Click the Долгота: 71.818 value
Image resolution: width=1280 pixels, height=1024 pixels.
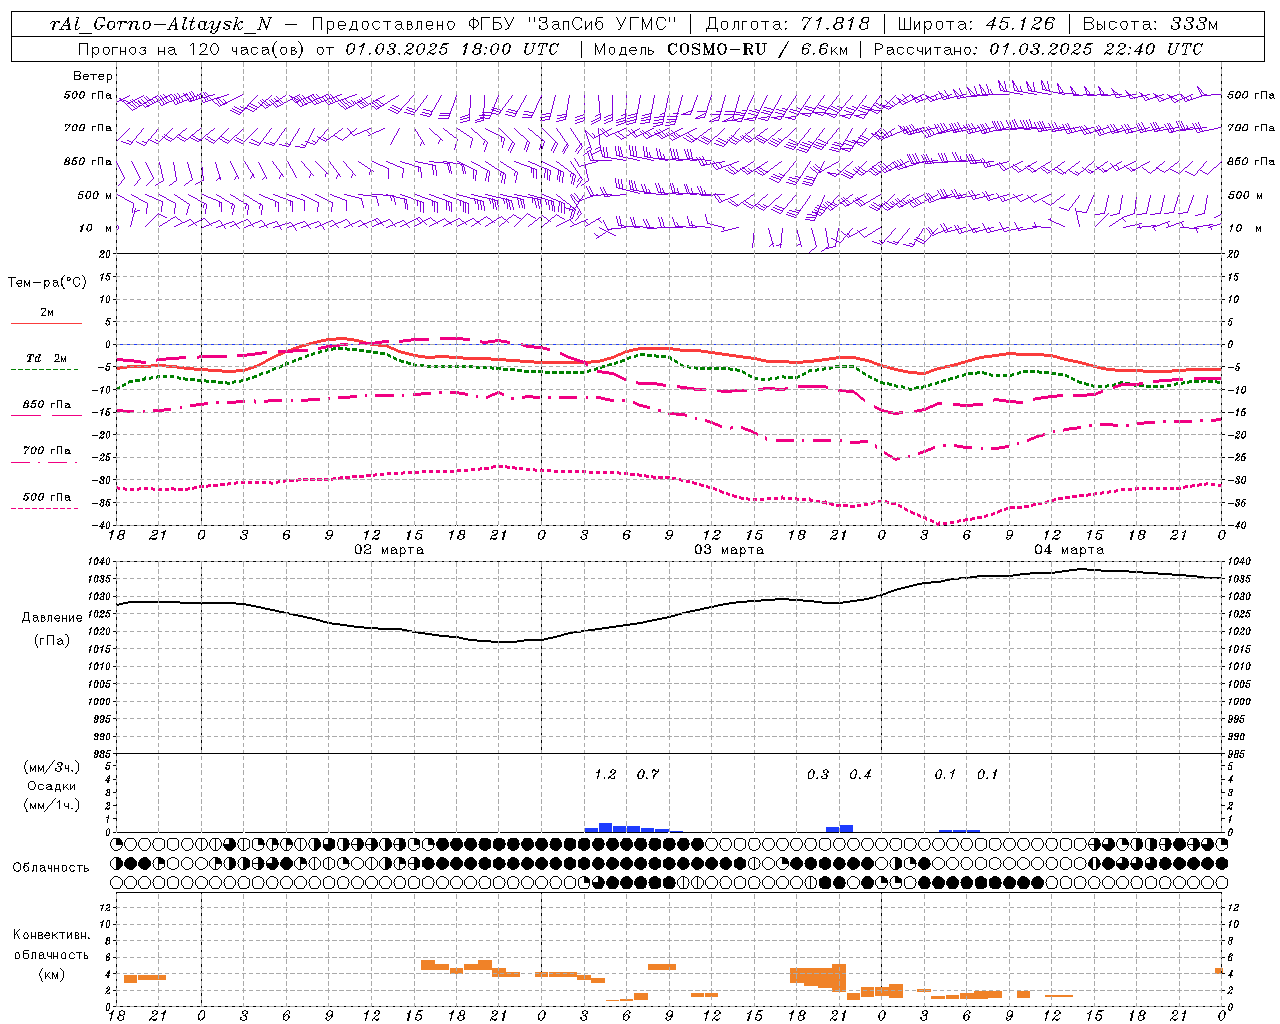[x=788, y=24]
